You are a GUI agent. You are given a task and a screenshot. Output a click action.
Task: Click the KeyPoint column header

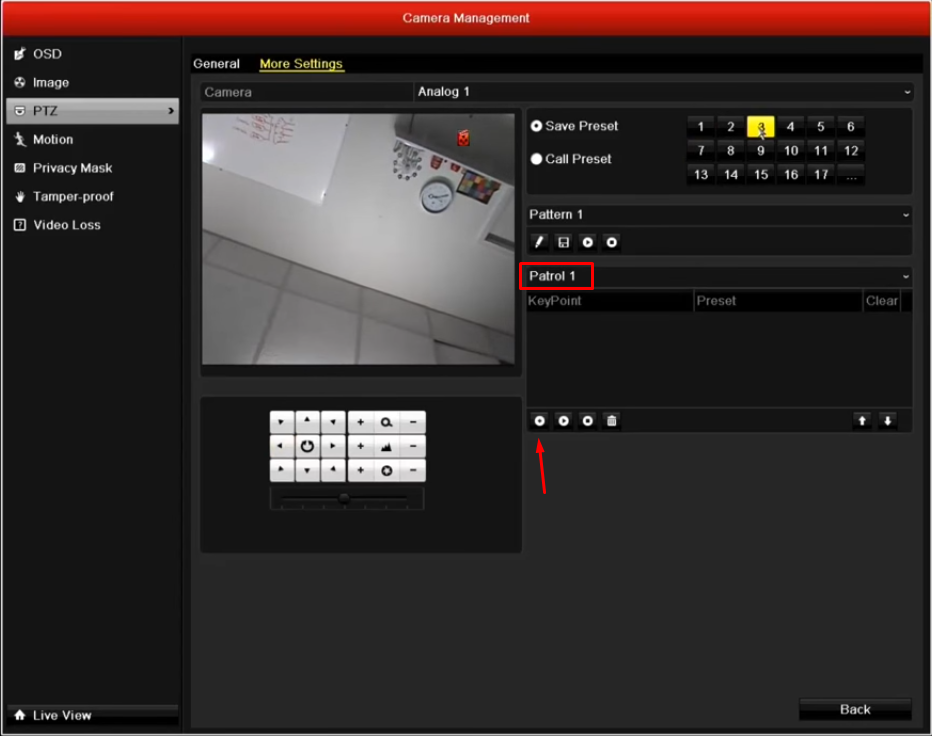click(610, 301)
